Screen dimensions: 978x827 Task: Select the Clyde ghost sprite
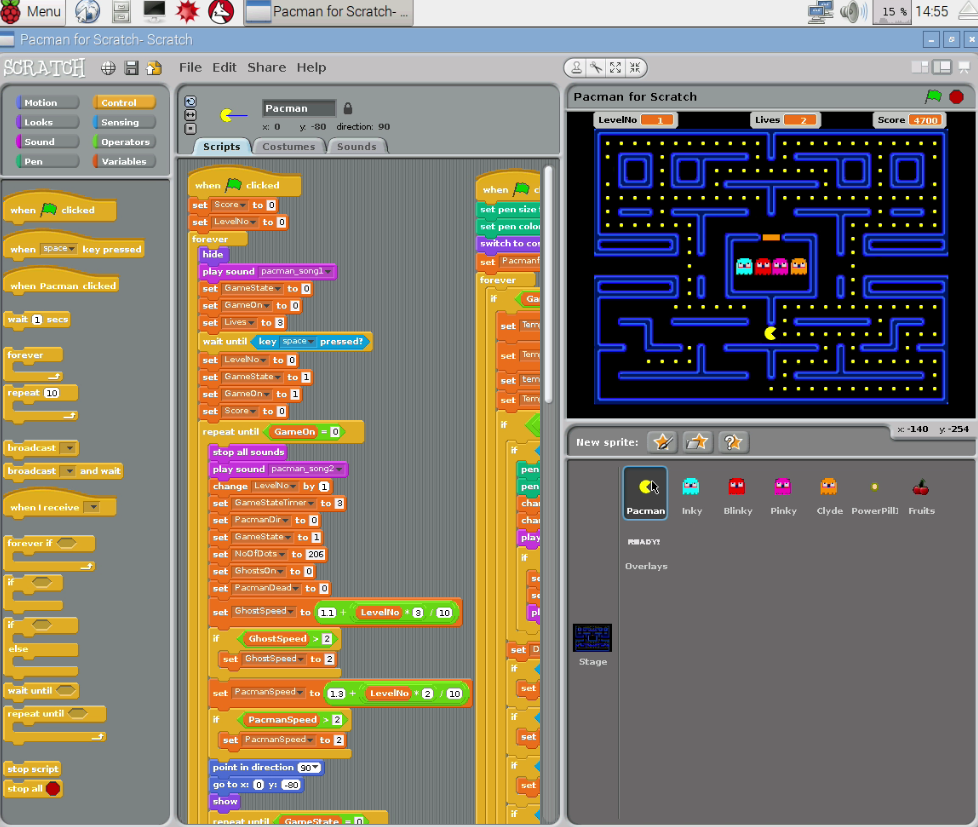(829, 496)
